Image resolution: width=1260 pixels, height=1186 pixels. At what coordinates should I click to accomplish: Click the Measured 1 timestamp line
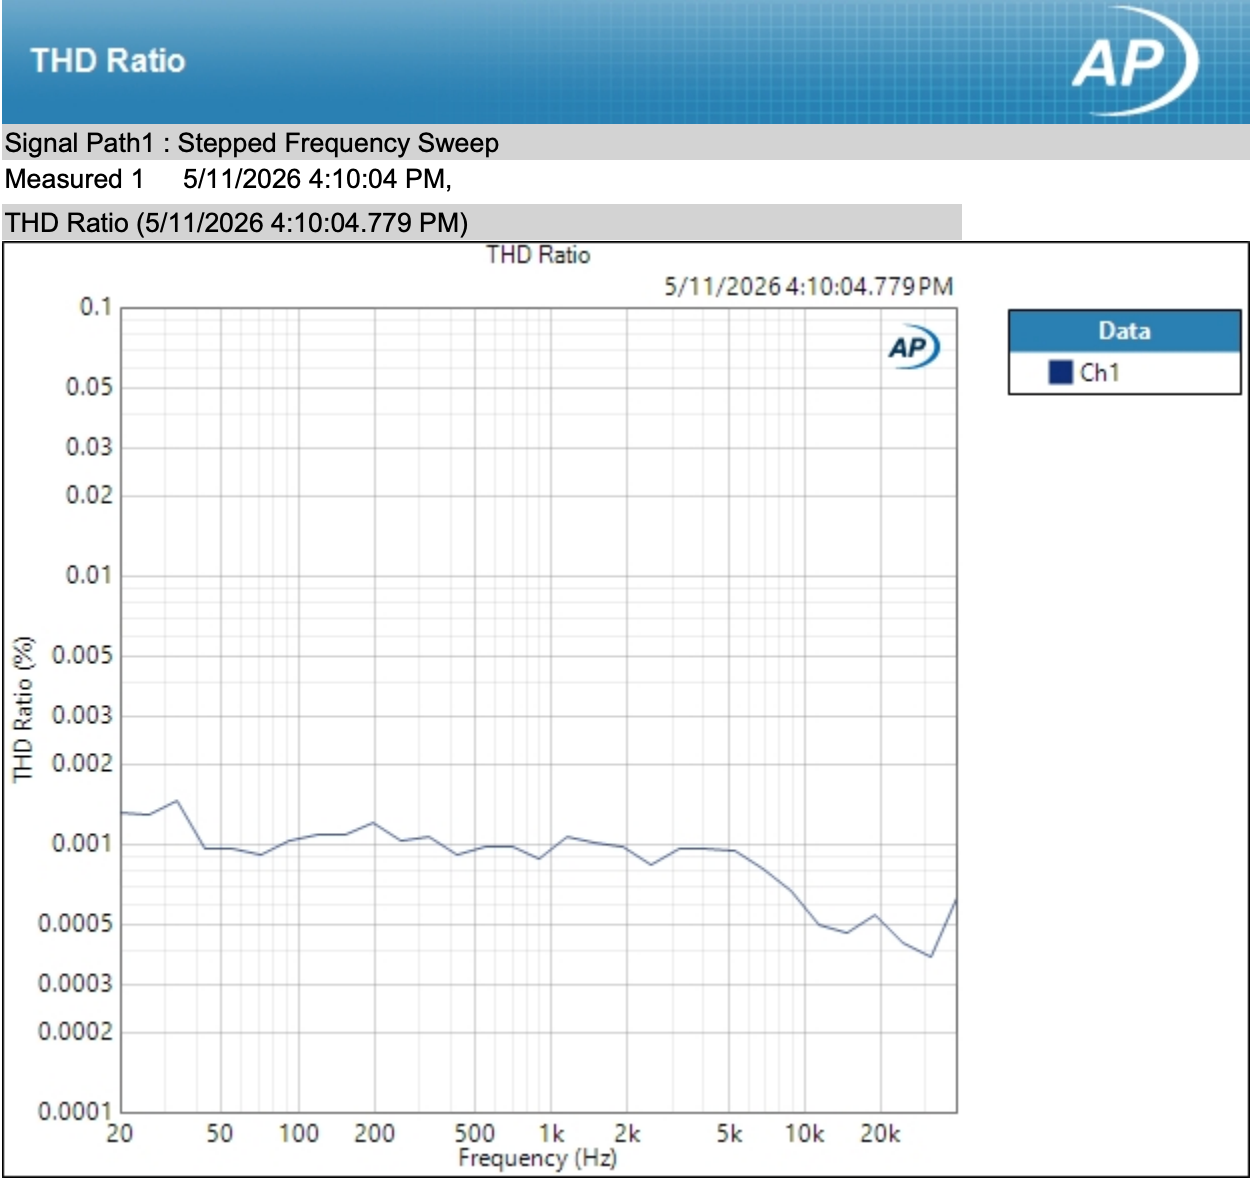coord(228,179)
